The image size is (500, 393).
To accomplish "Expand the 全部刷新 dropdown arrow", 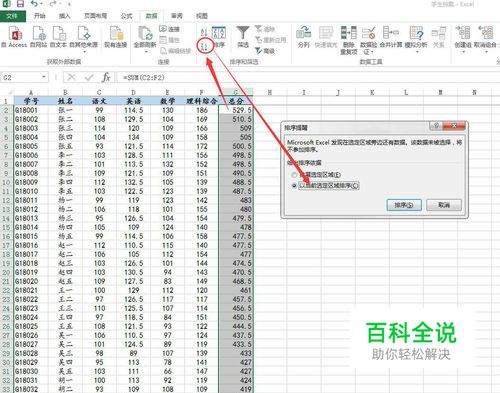I will click(x=145, y=51).
